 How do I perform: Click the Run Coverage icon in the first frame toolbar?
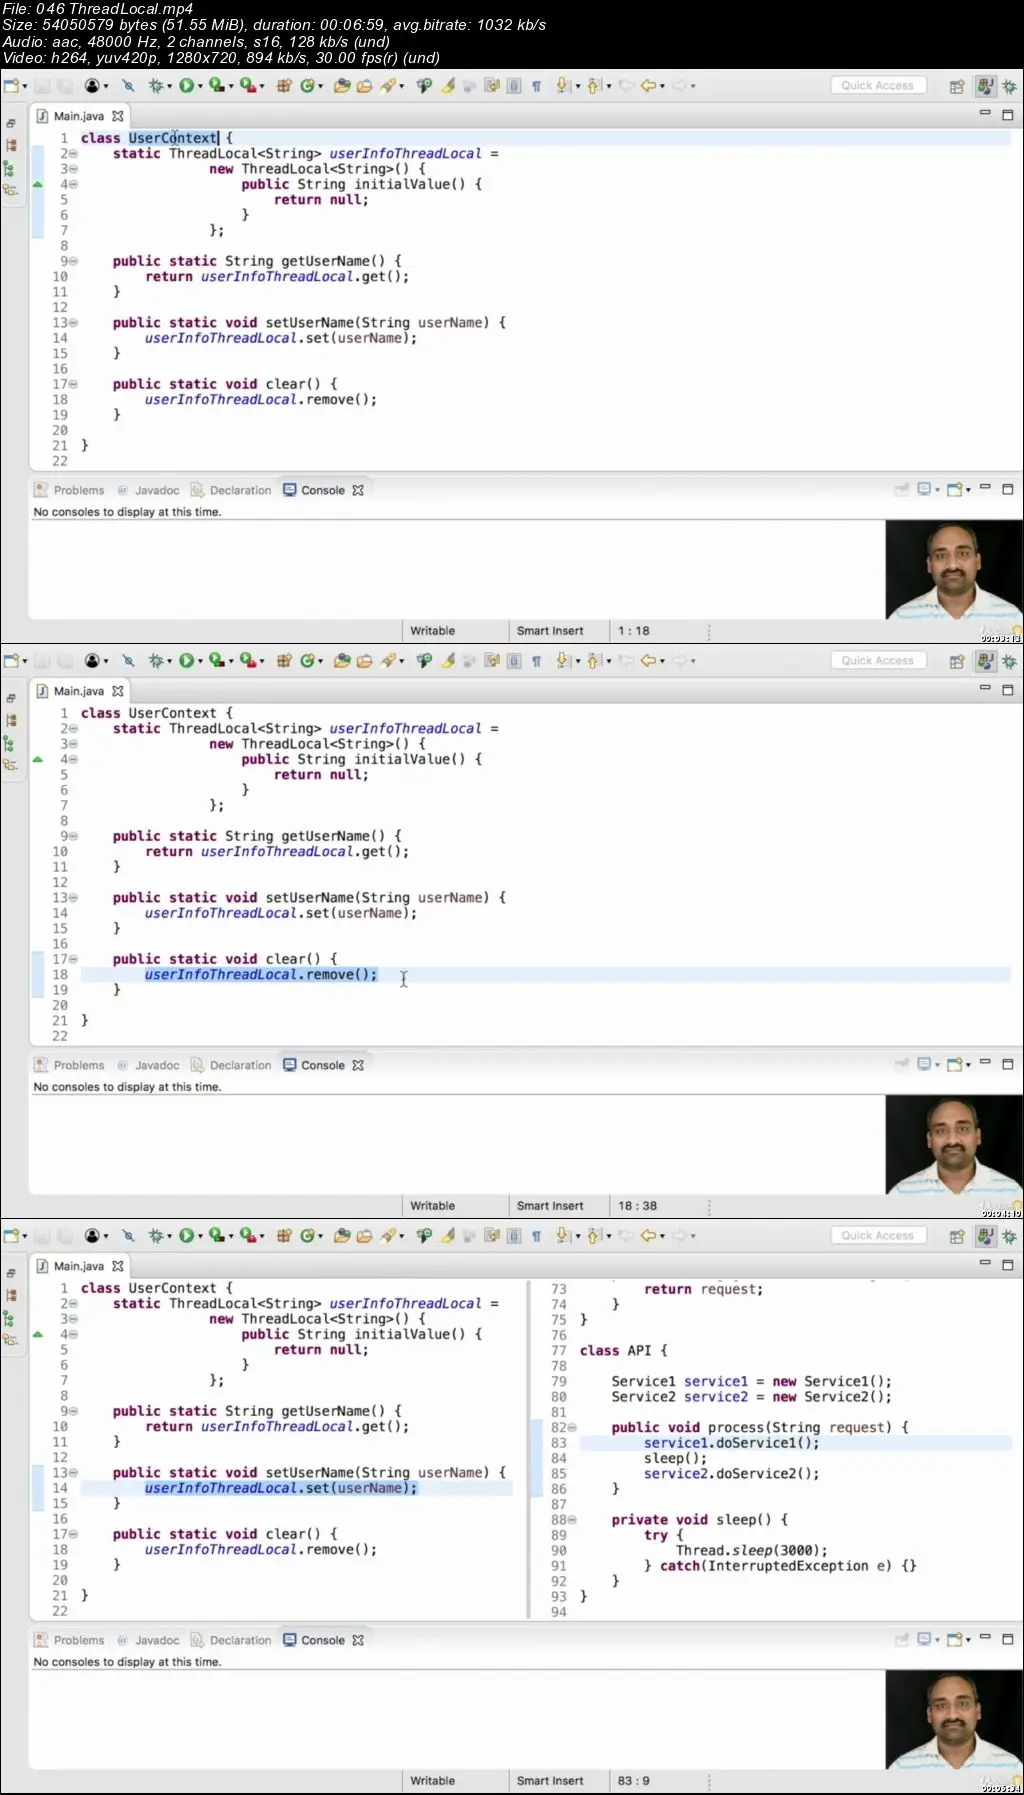(x=216, y=86)
